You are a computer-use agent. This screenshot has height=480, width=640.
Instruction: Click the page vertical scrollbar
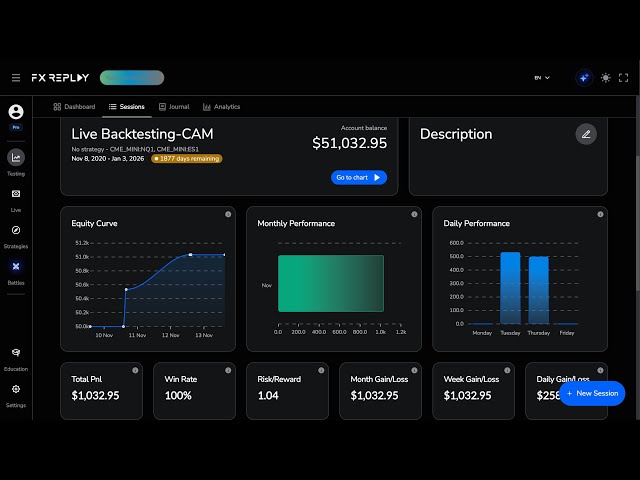pos(638,222)
